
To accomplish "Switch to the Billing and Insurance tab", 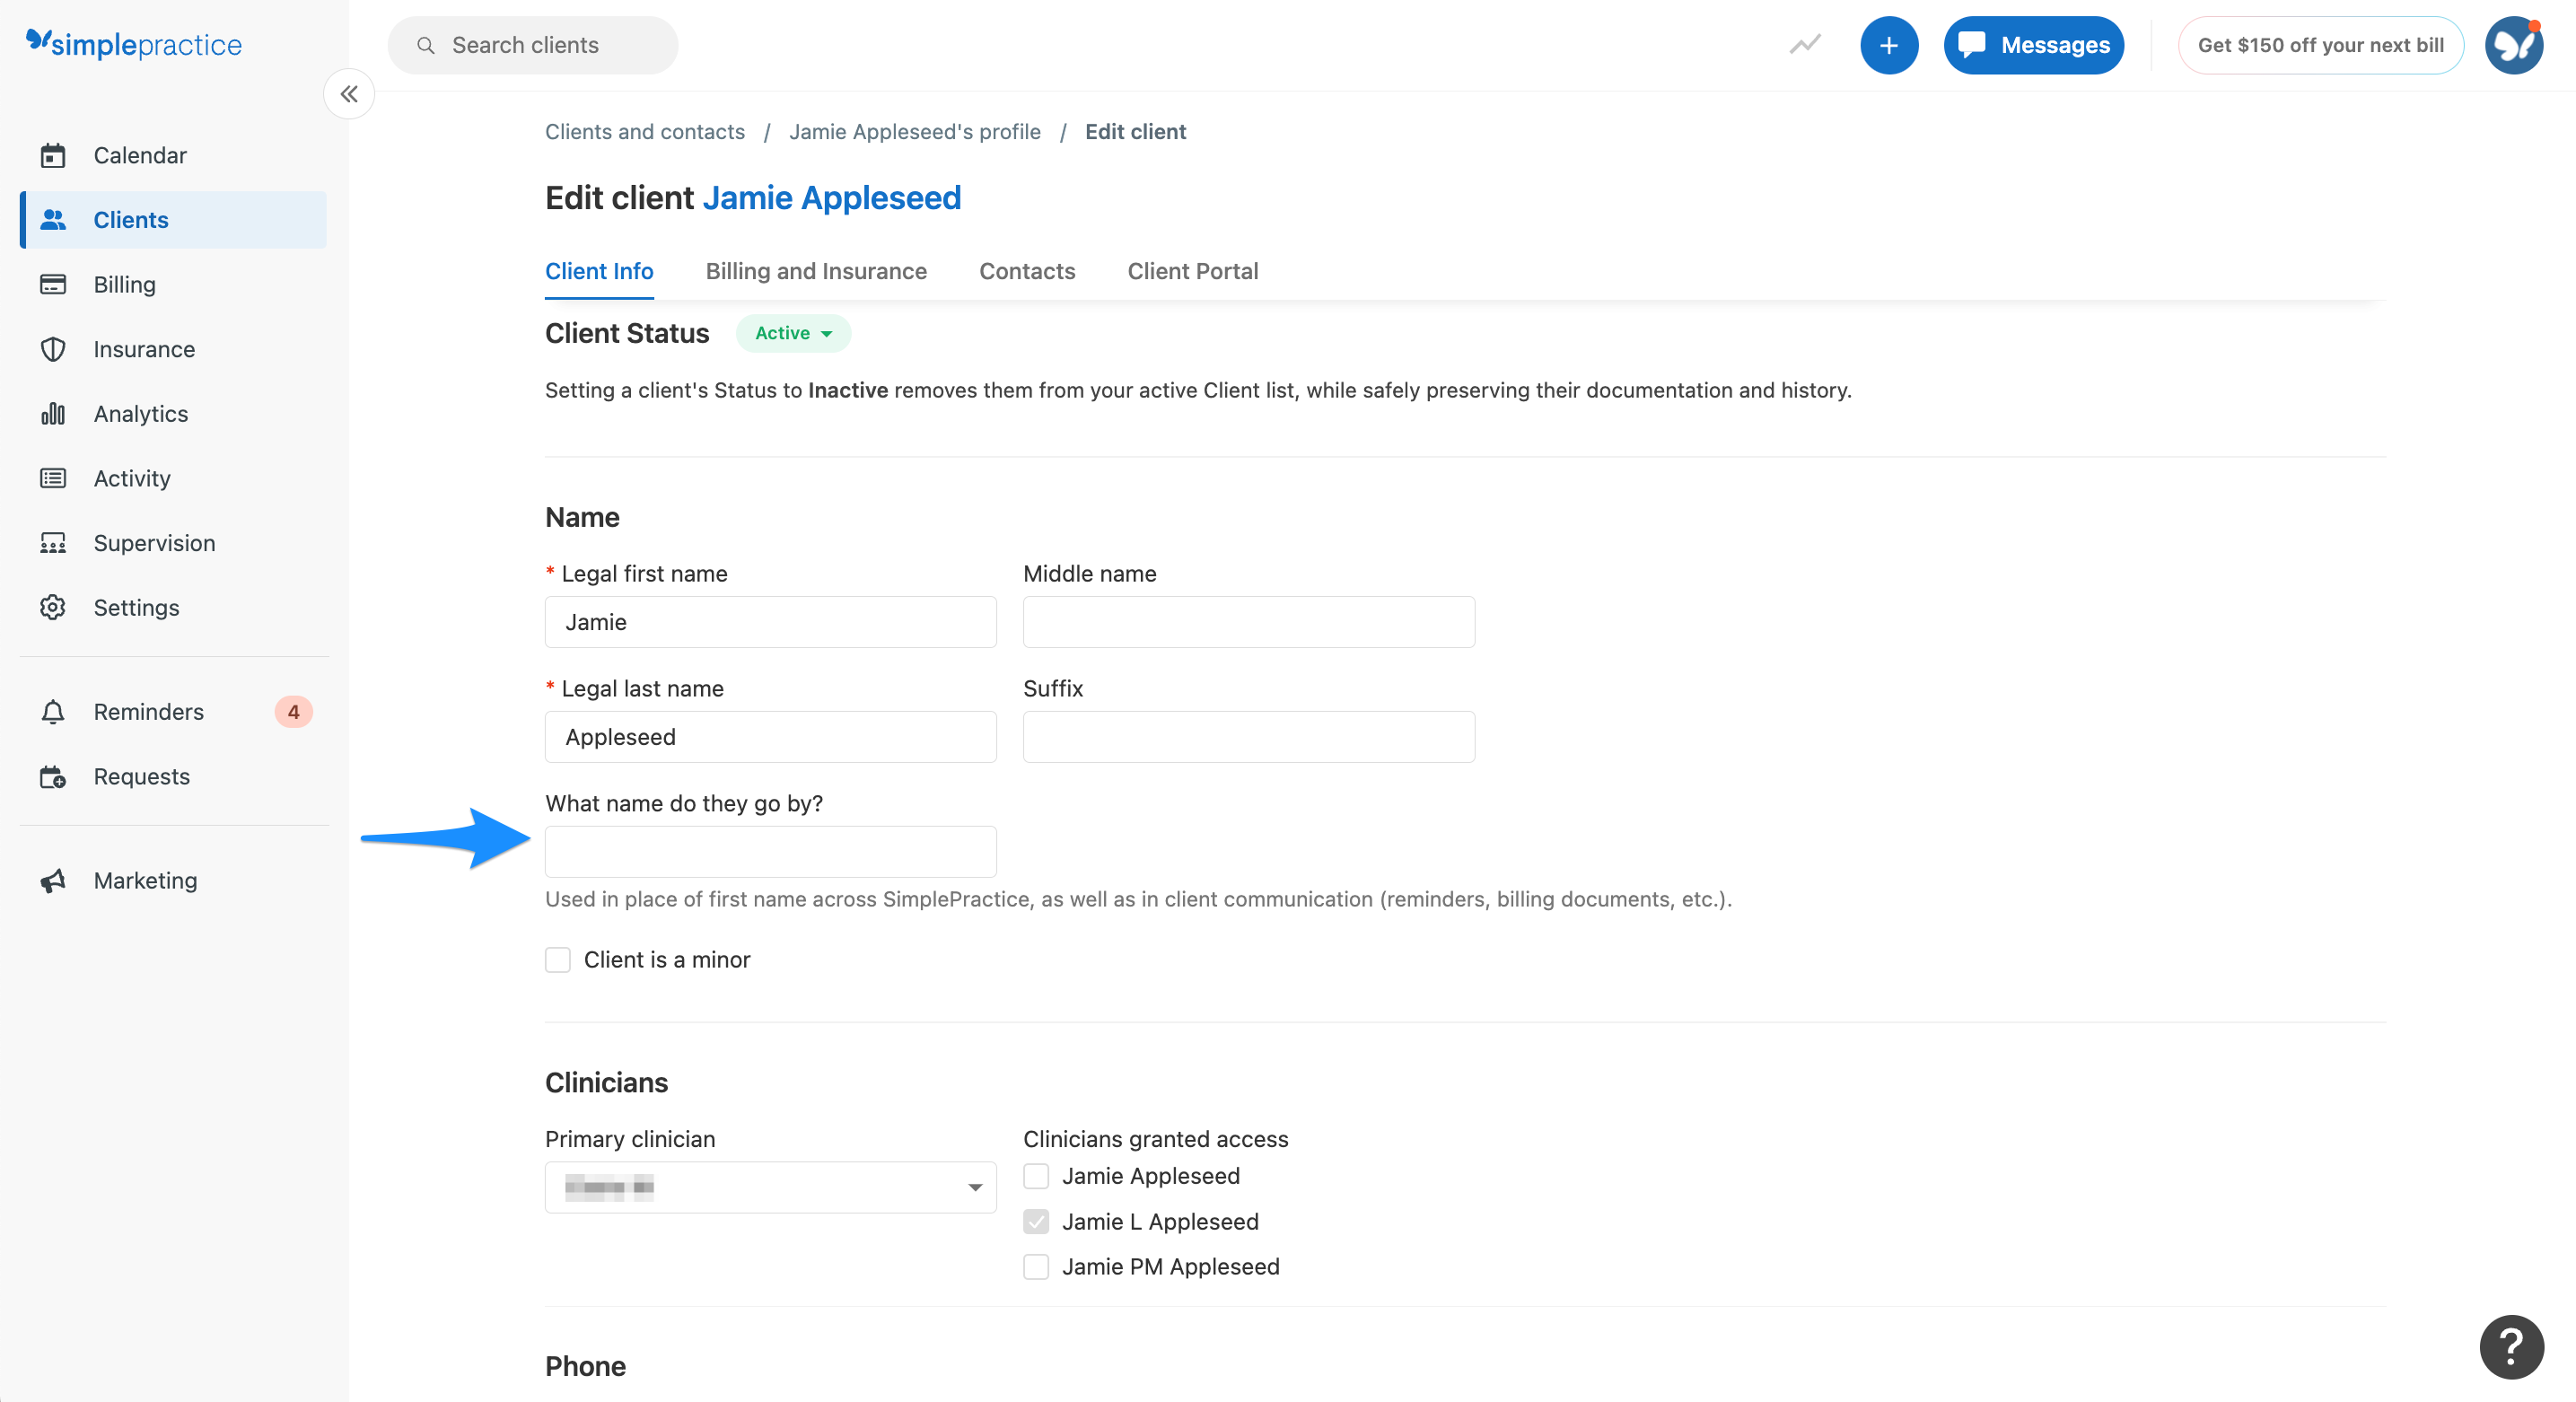I will pos(815,271).
